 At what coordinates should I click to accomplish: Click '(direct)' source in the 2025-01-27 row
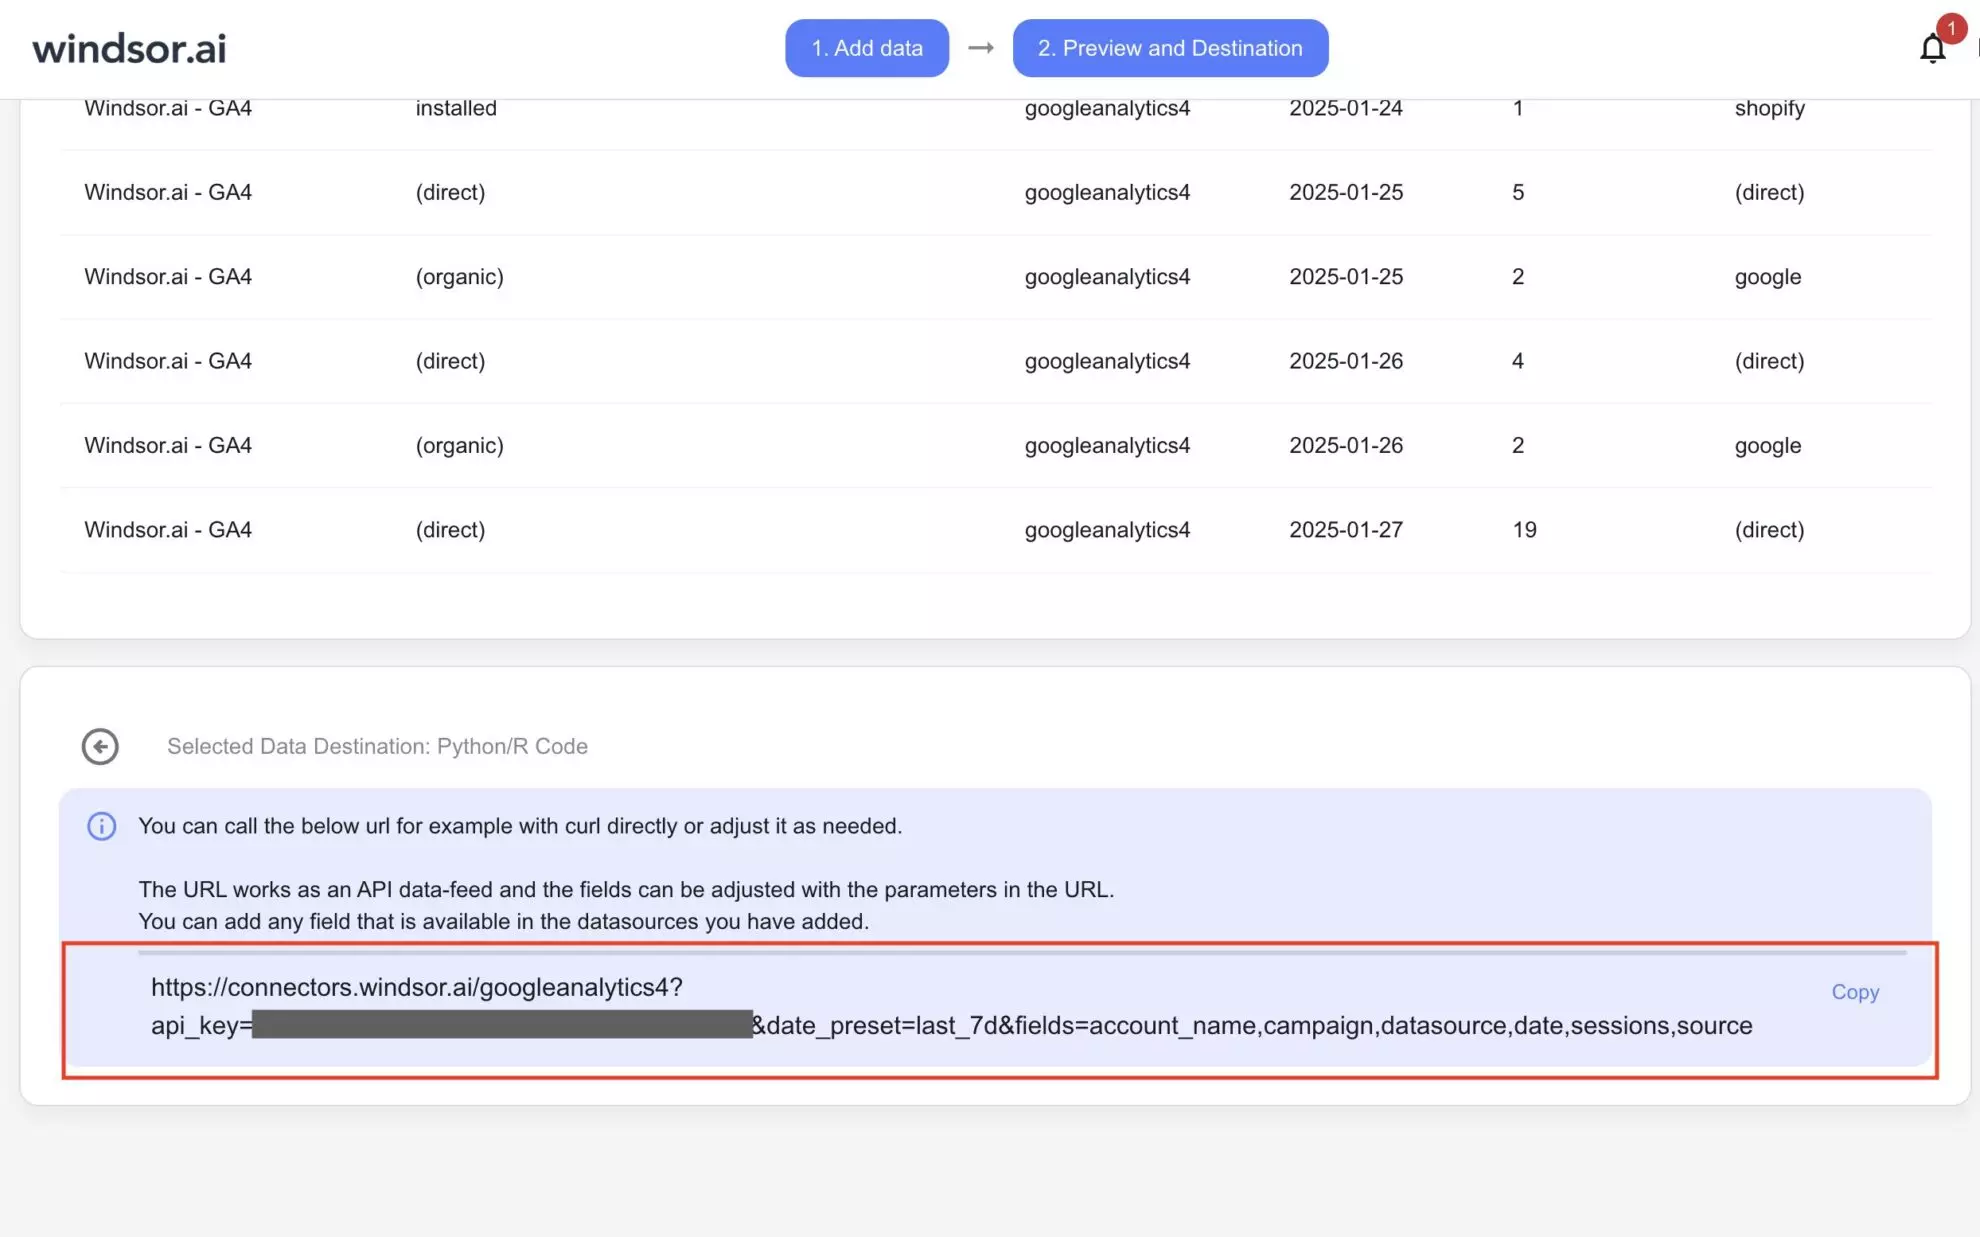1769,530
